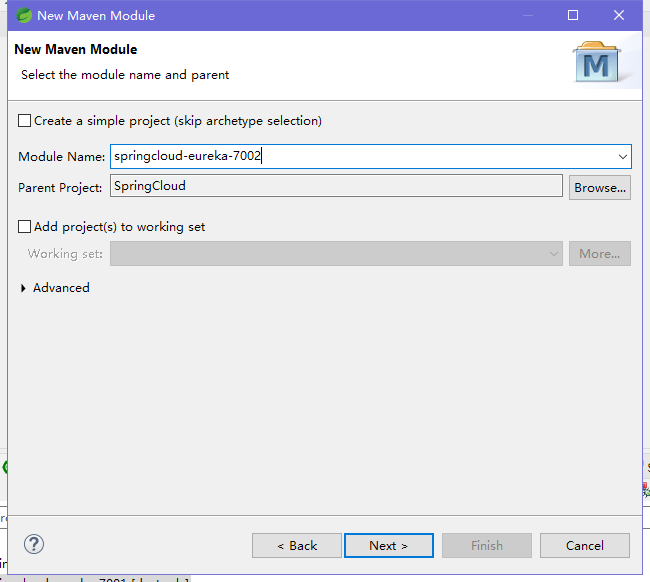Cancel the New Maven Module wizard

[585, 546]
